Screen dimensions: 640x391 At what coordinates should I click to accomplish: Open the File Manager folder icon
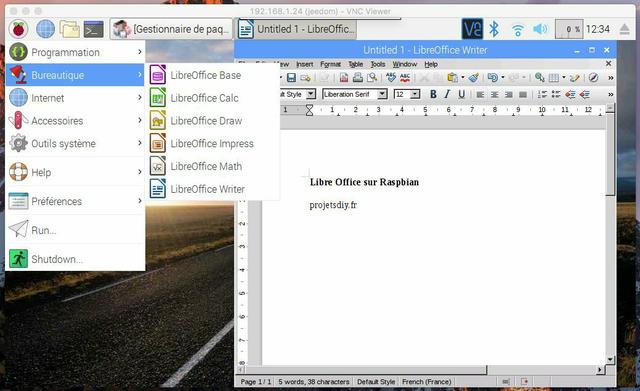[70, 29]
